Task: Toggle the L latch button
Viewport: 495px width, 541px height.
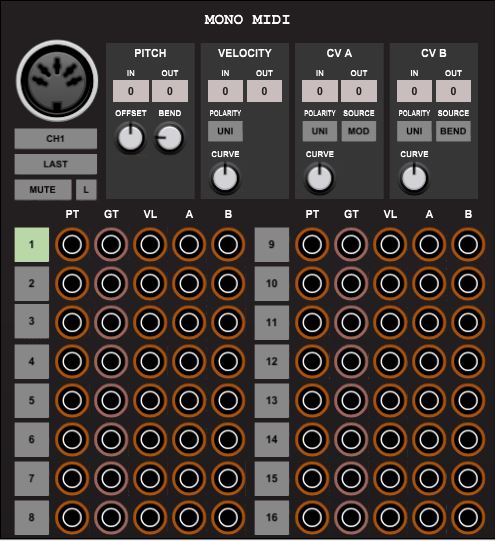Action: click(x=86, y=189)
